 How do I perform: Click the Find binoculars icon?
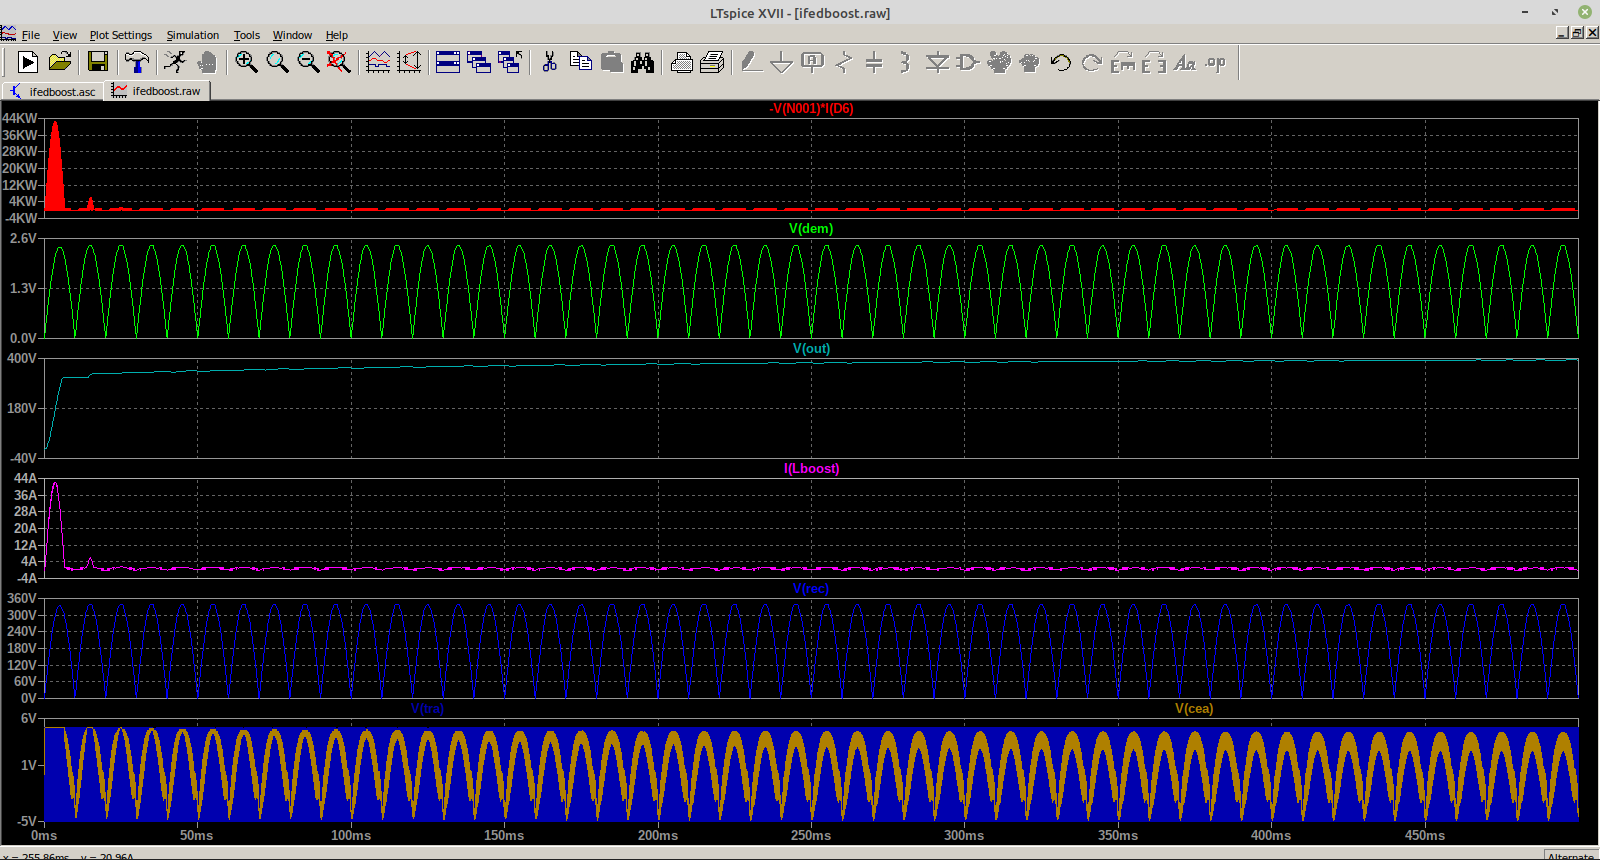(642, 62)
